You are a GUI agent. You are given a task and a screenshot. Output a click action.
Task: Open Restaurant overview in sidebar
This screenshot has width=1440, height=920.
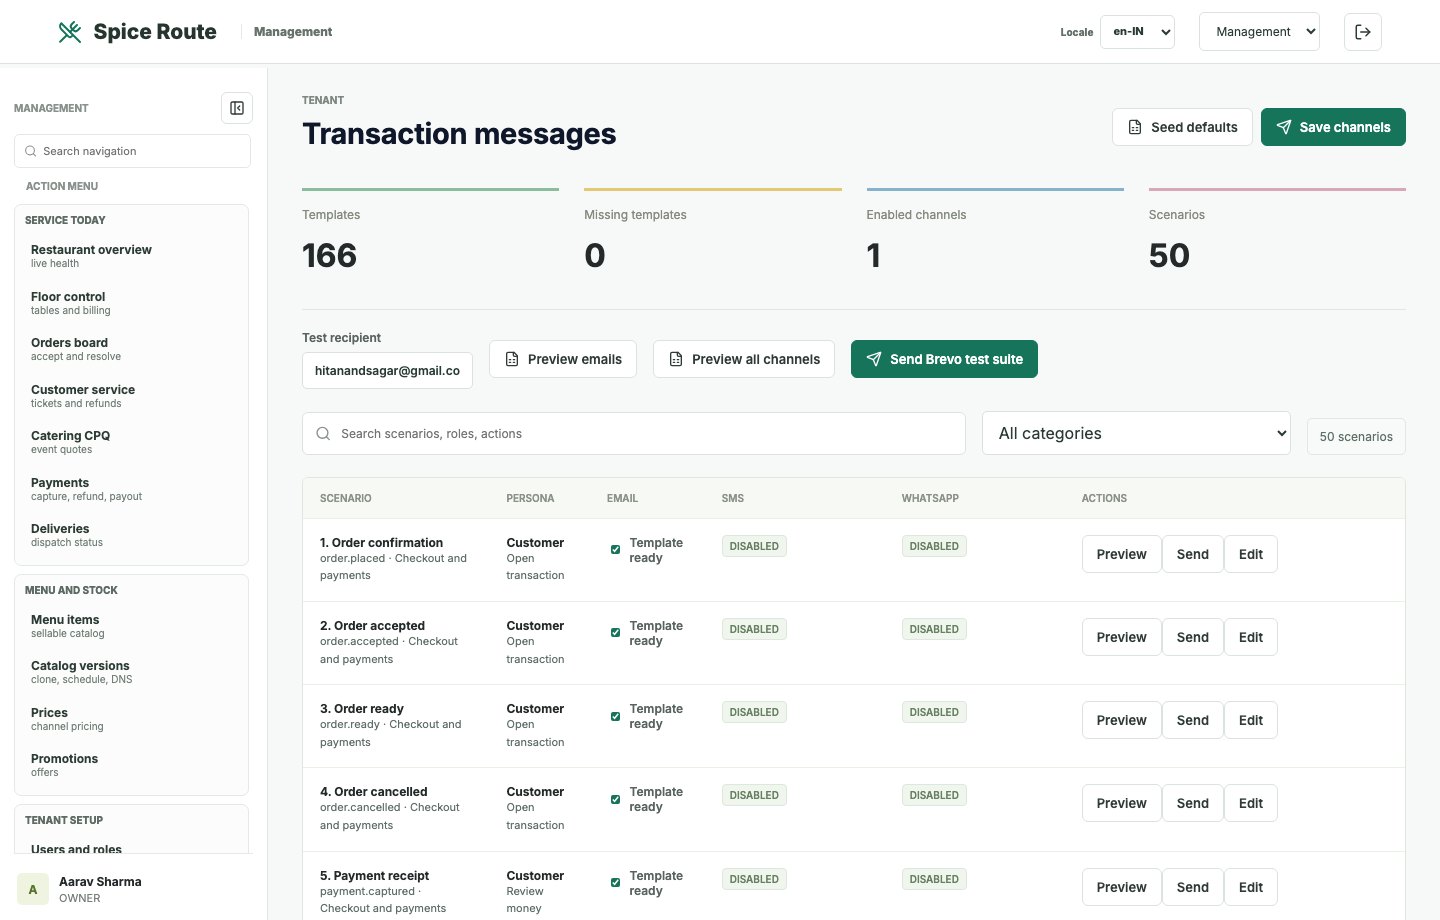click(x=131, y=256)
